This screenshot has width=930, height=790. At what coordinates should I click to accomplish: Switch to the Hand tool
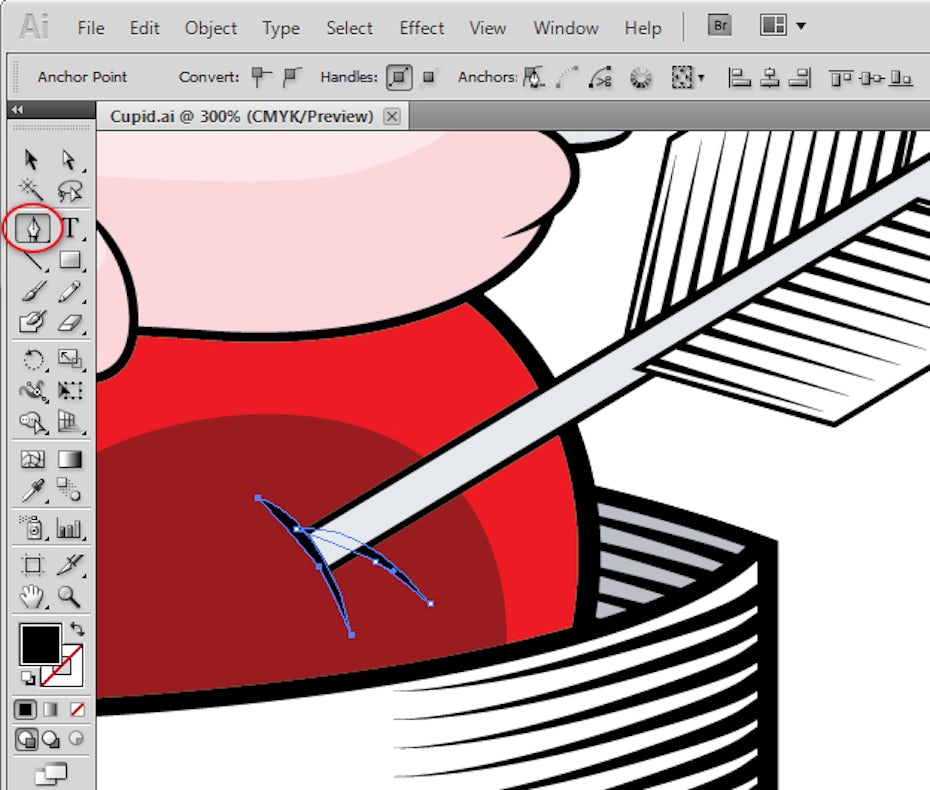33,597
